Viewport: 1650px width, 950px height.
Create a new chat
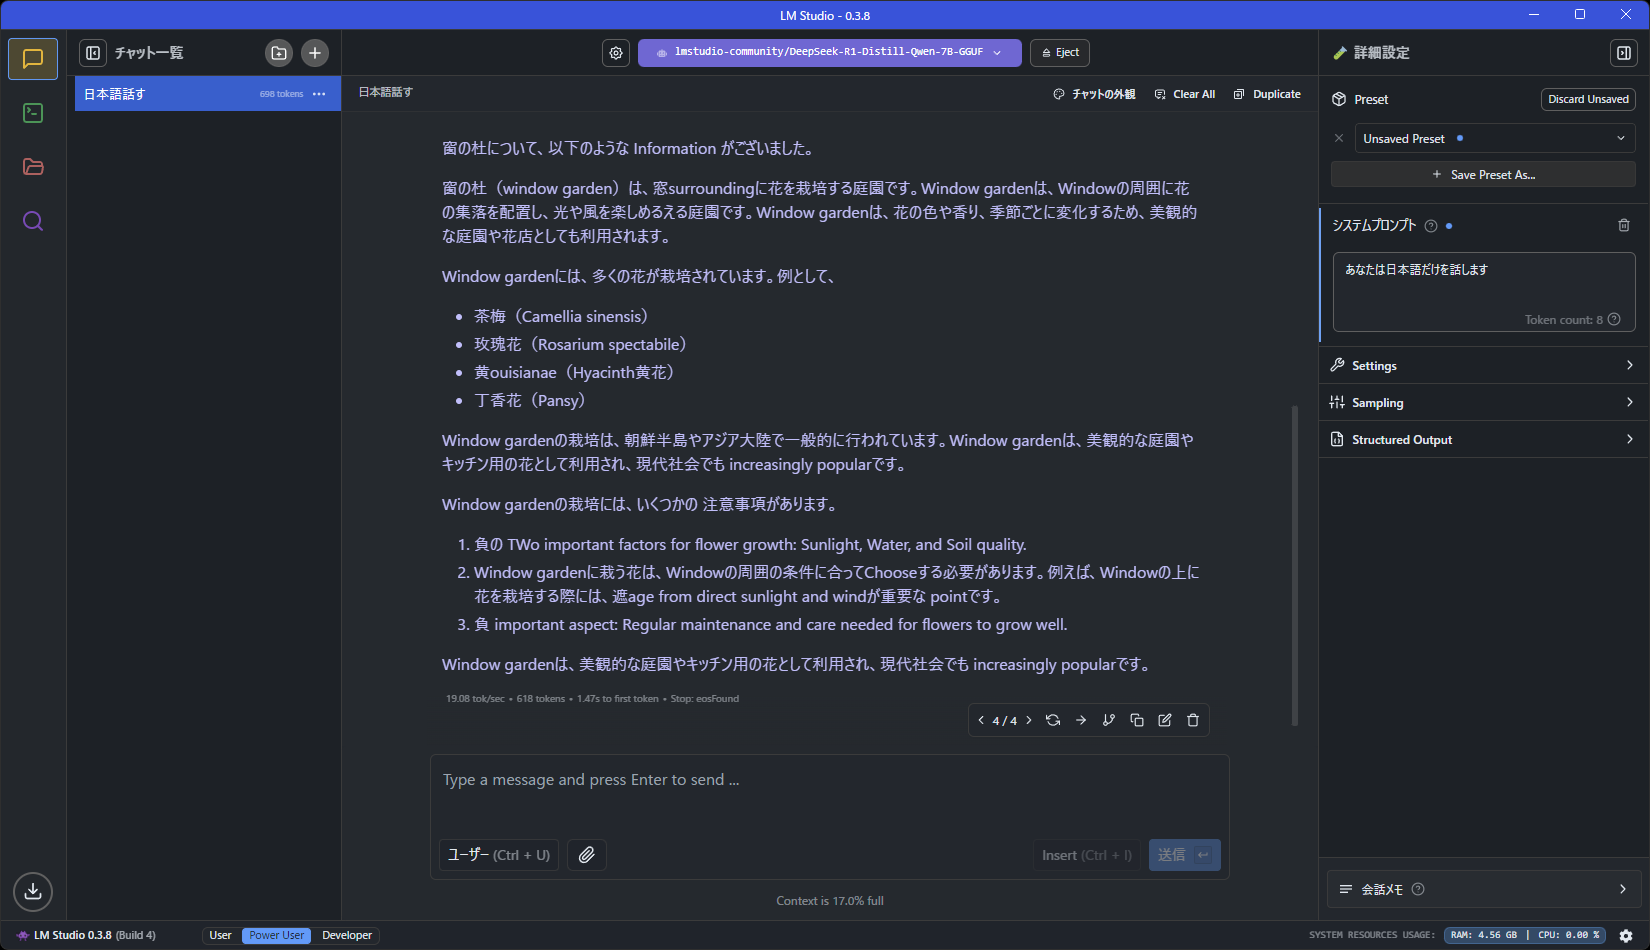314,52
